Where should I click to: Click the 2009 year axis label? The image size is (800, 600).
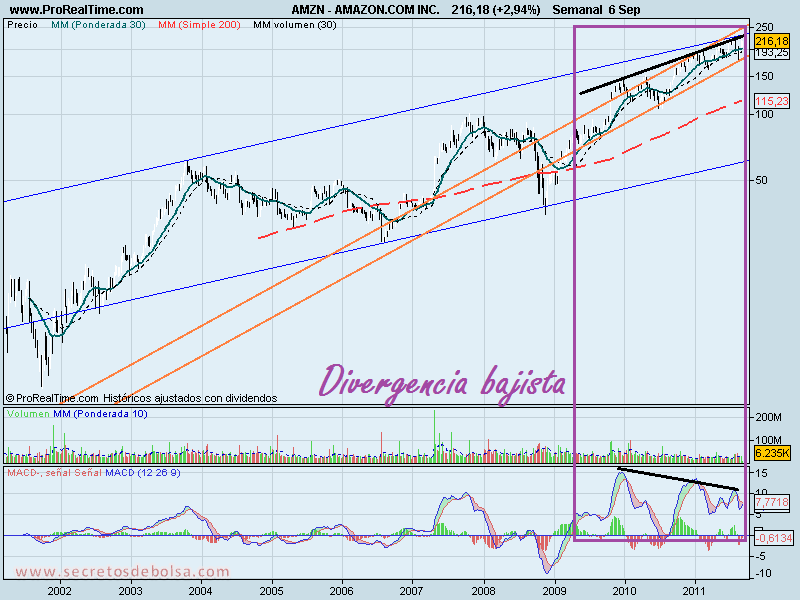click(554, 591)
